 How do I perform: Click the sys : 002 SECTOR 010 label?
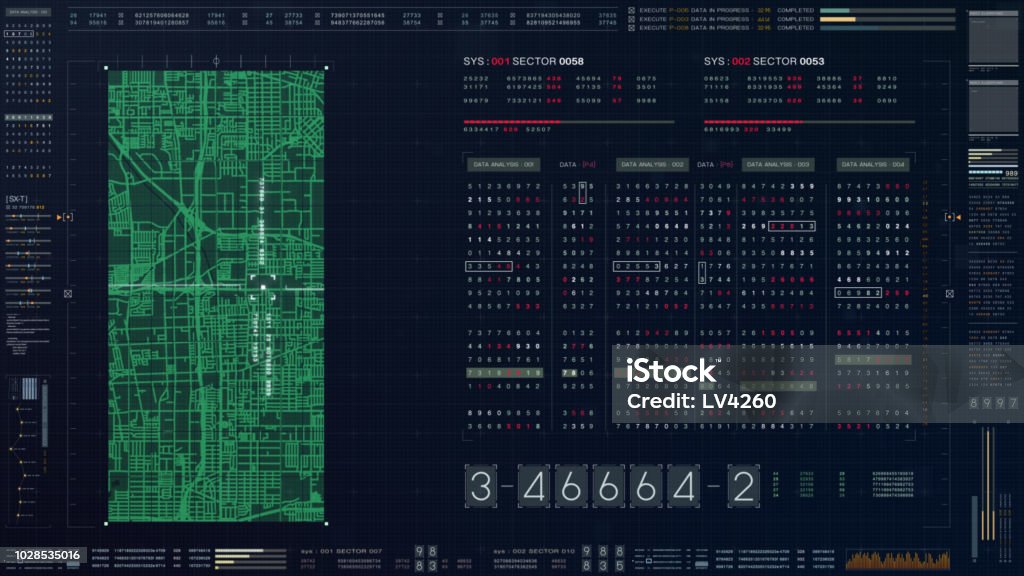[x=534, y=551]
